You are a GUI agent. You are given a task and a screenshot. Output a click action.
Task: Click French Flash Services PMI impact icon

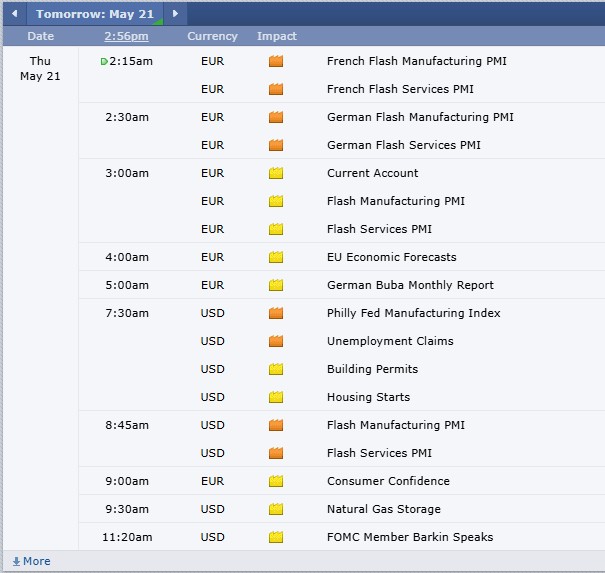click(276, 89)
